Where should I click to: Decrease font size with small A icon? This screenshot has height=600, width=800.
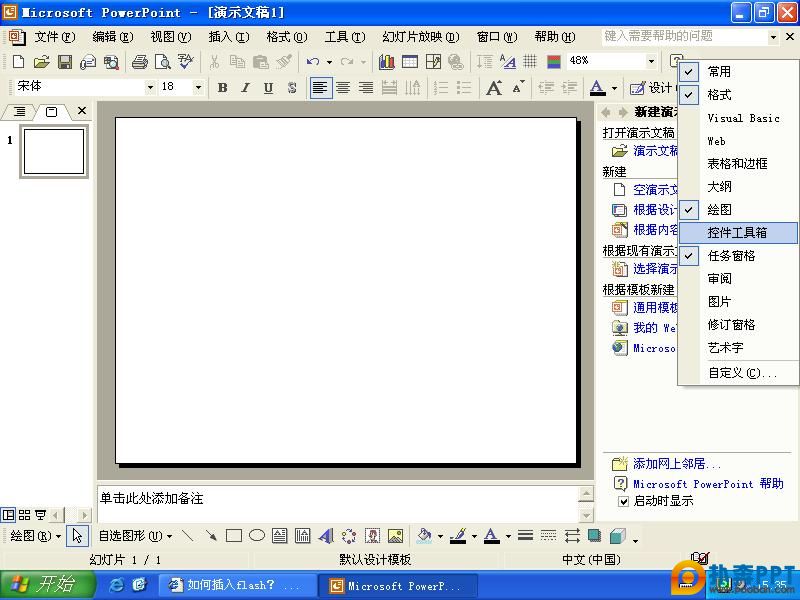point(518,88)
